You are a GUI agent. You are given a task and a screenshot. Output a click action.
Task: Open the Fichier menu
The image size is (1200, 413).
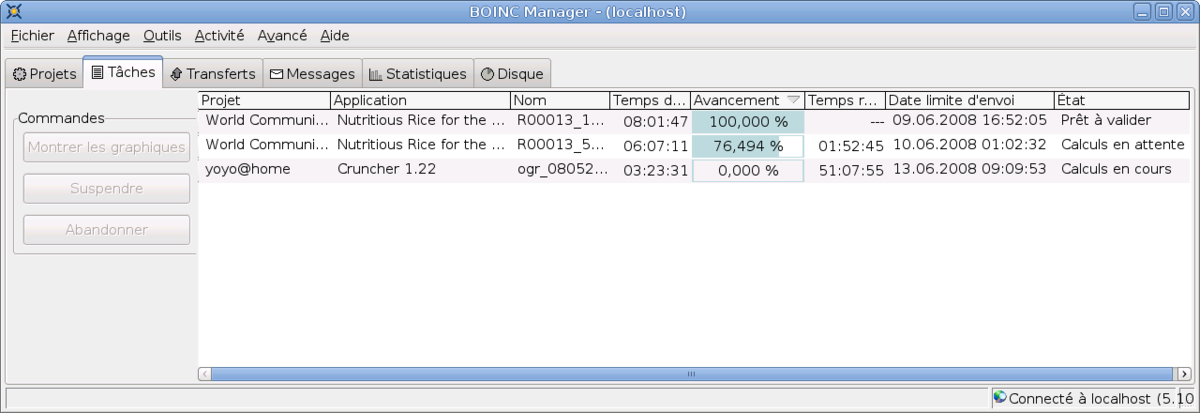(x=32, y=35)
